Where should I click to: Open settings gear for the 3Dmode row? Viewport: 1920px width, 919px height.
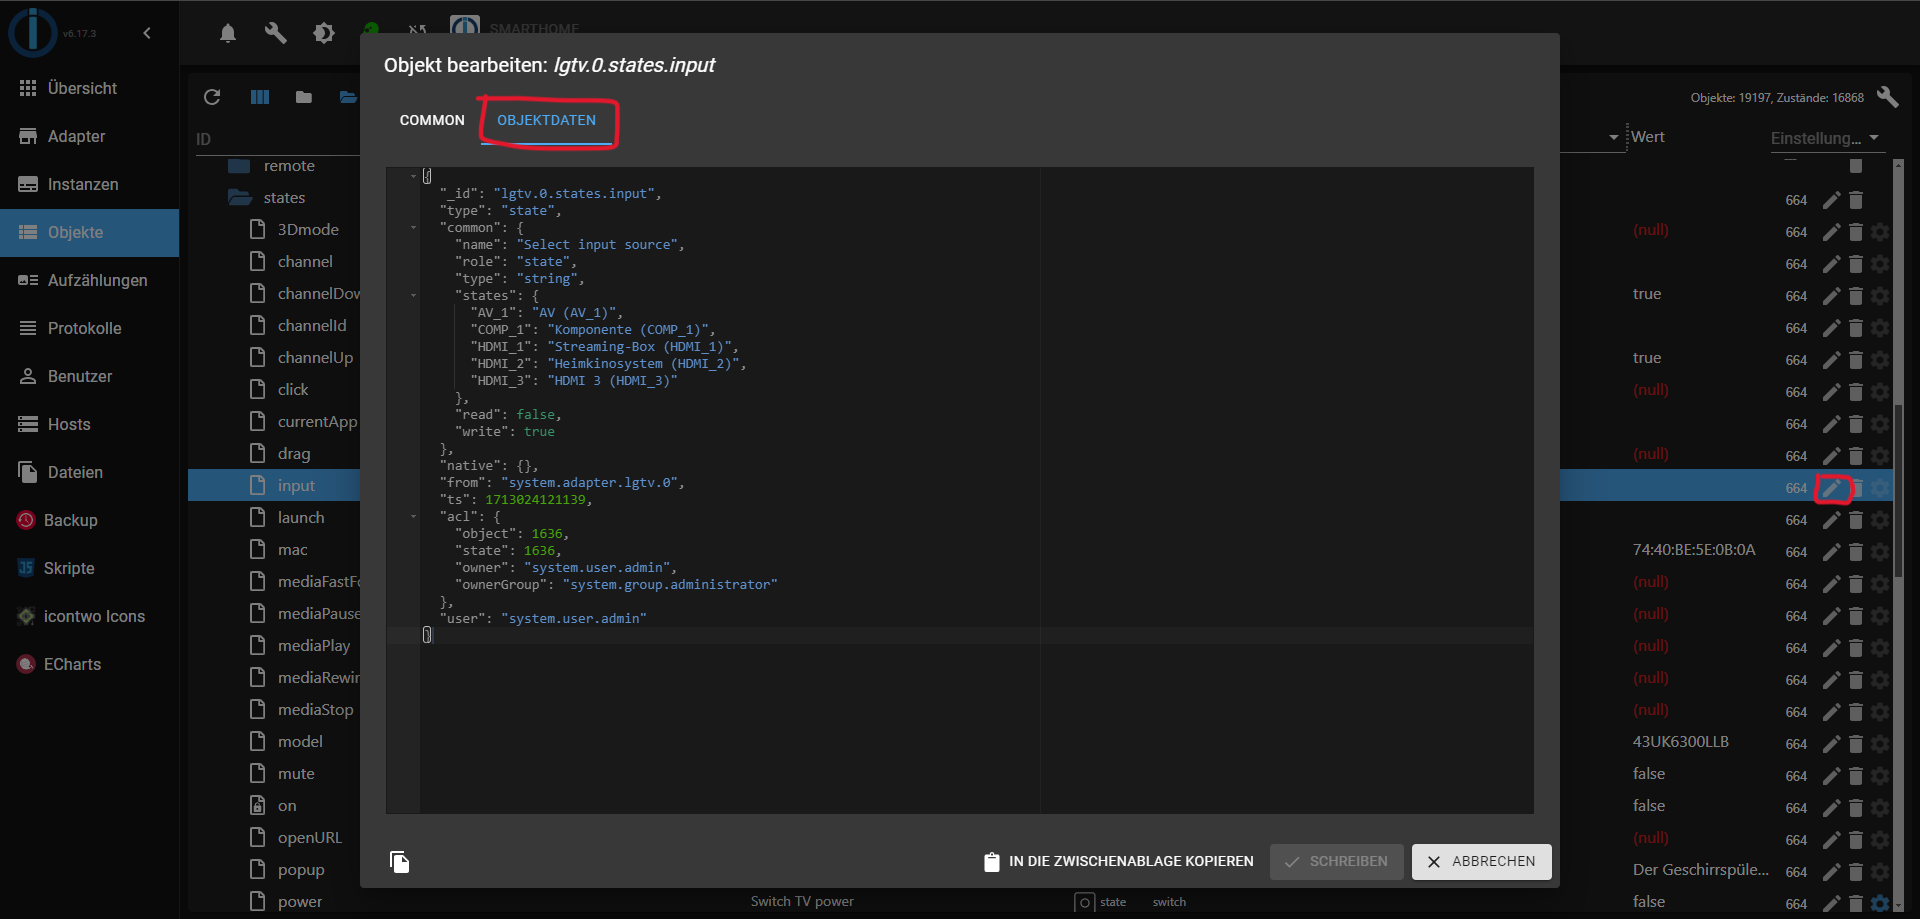pyautogui.click(x=1880, y=232)
